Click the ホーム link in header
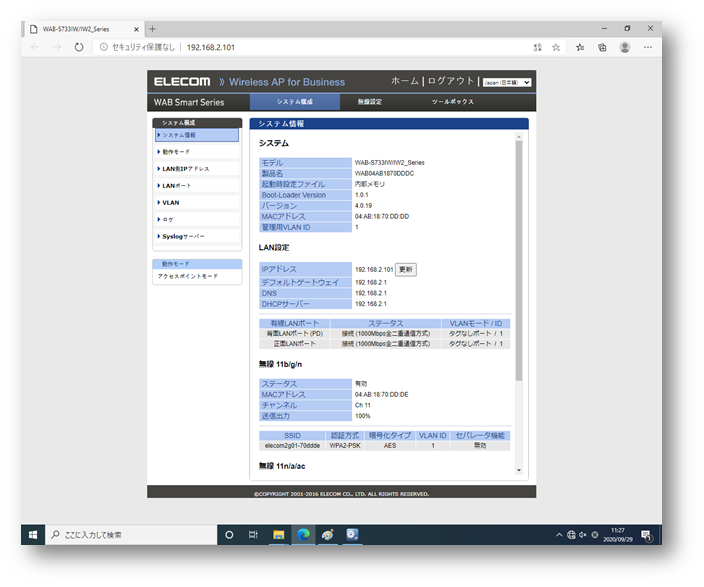The image size is (704, 587). (x=405, y=81)
